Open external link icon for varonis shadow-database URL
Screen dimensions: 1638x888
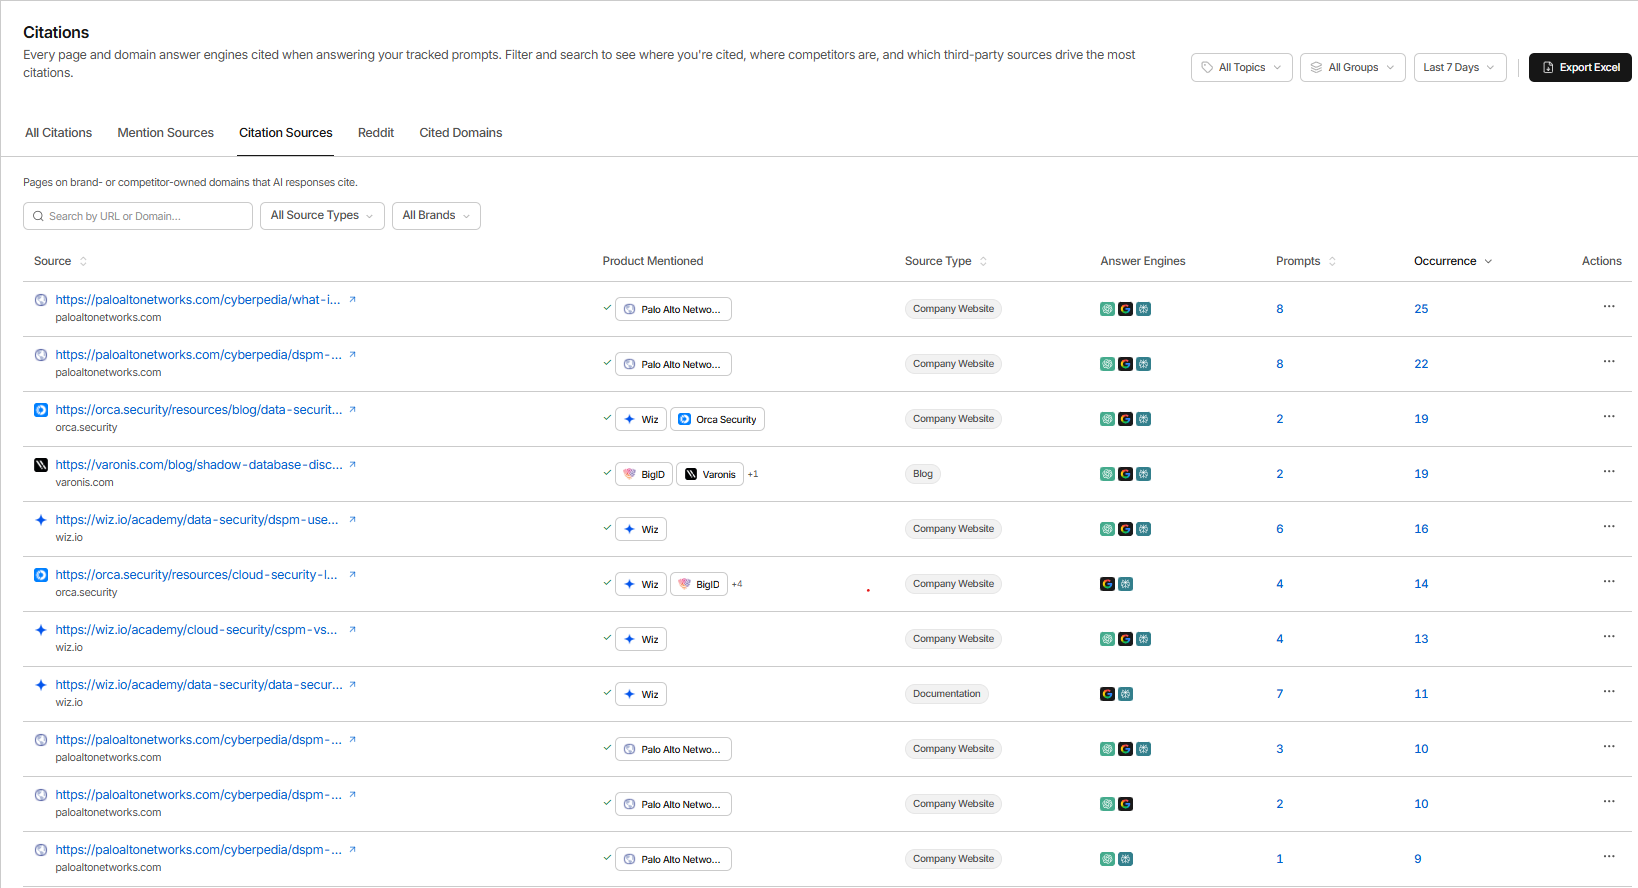[x=352, y=465]
